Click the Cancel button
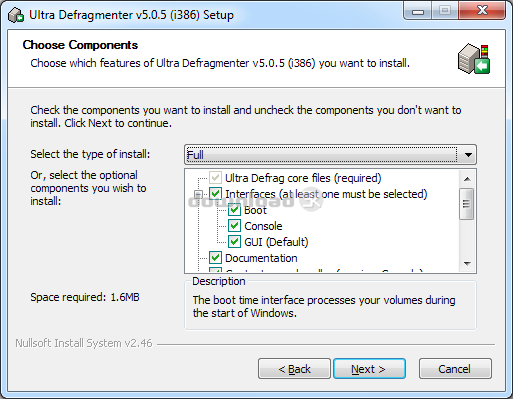 point(455,369)
